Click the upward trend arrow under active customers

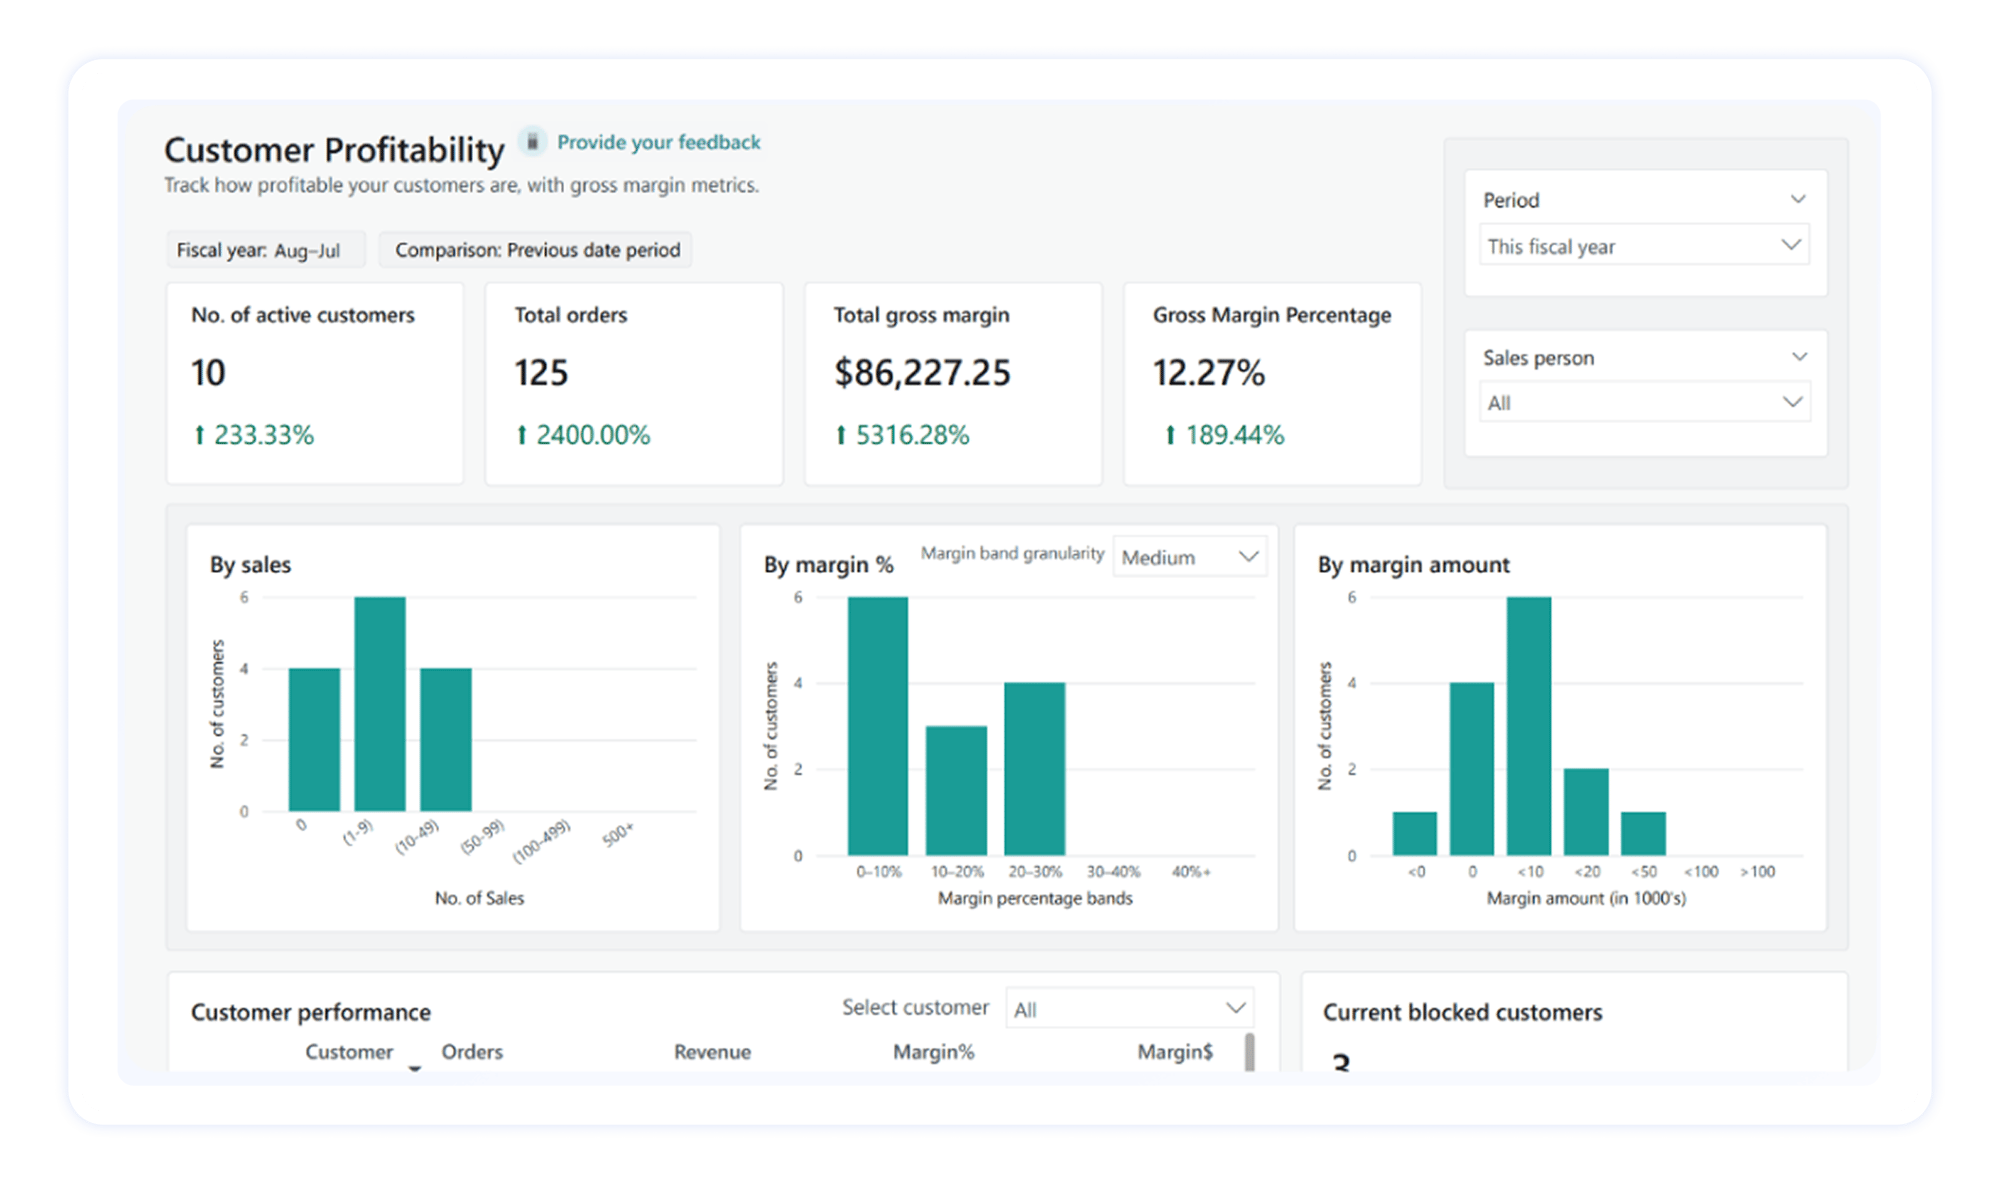[x=202, y=434]
